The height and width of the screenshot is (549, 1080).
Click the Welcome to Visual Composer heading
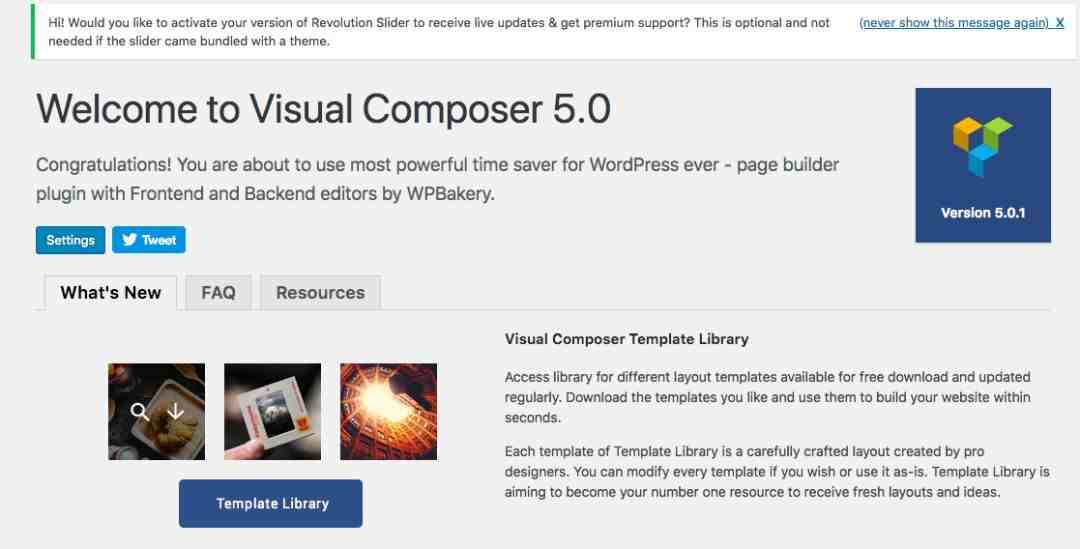click(323, 109)
